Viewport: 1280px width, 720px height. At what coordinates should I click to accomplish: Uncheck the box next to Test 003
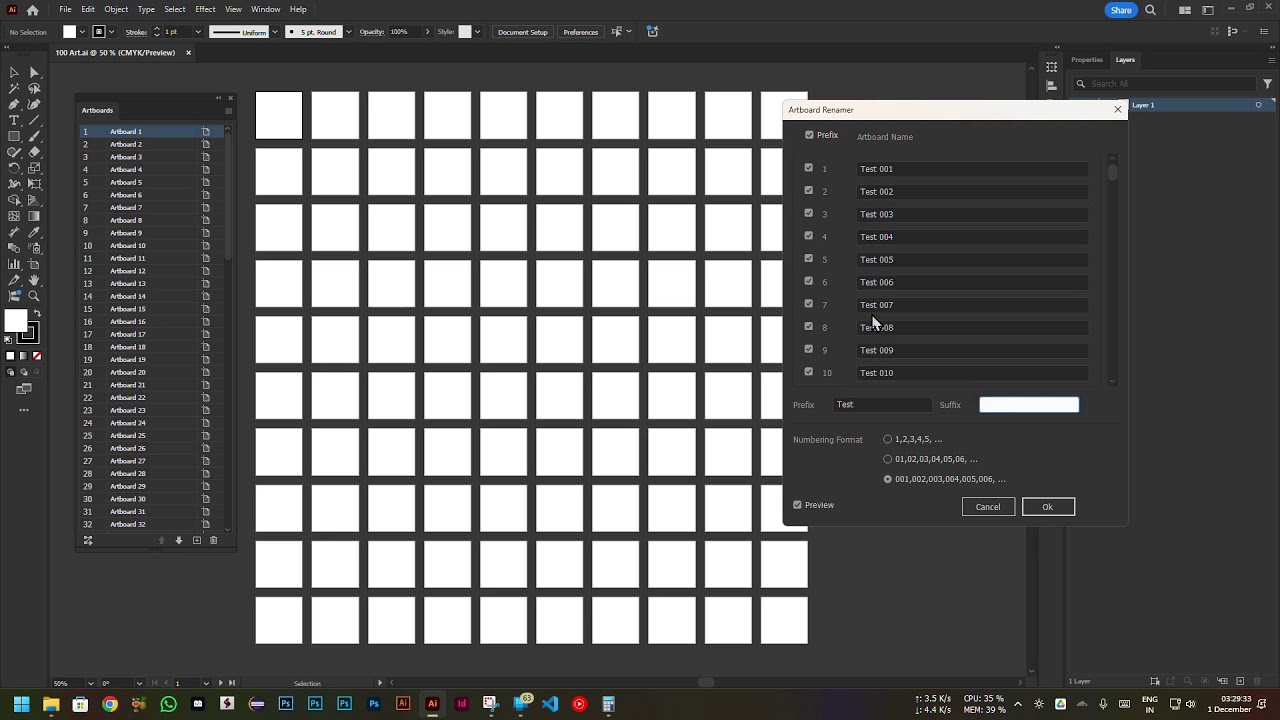(809, 213)
